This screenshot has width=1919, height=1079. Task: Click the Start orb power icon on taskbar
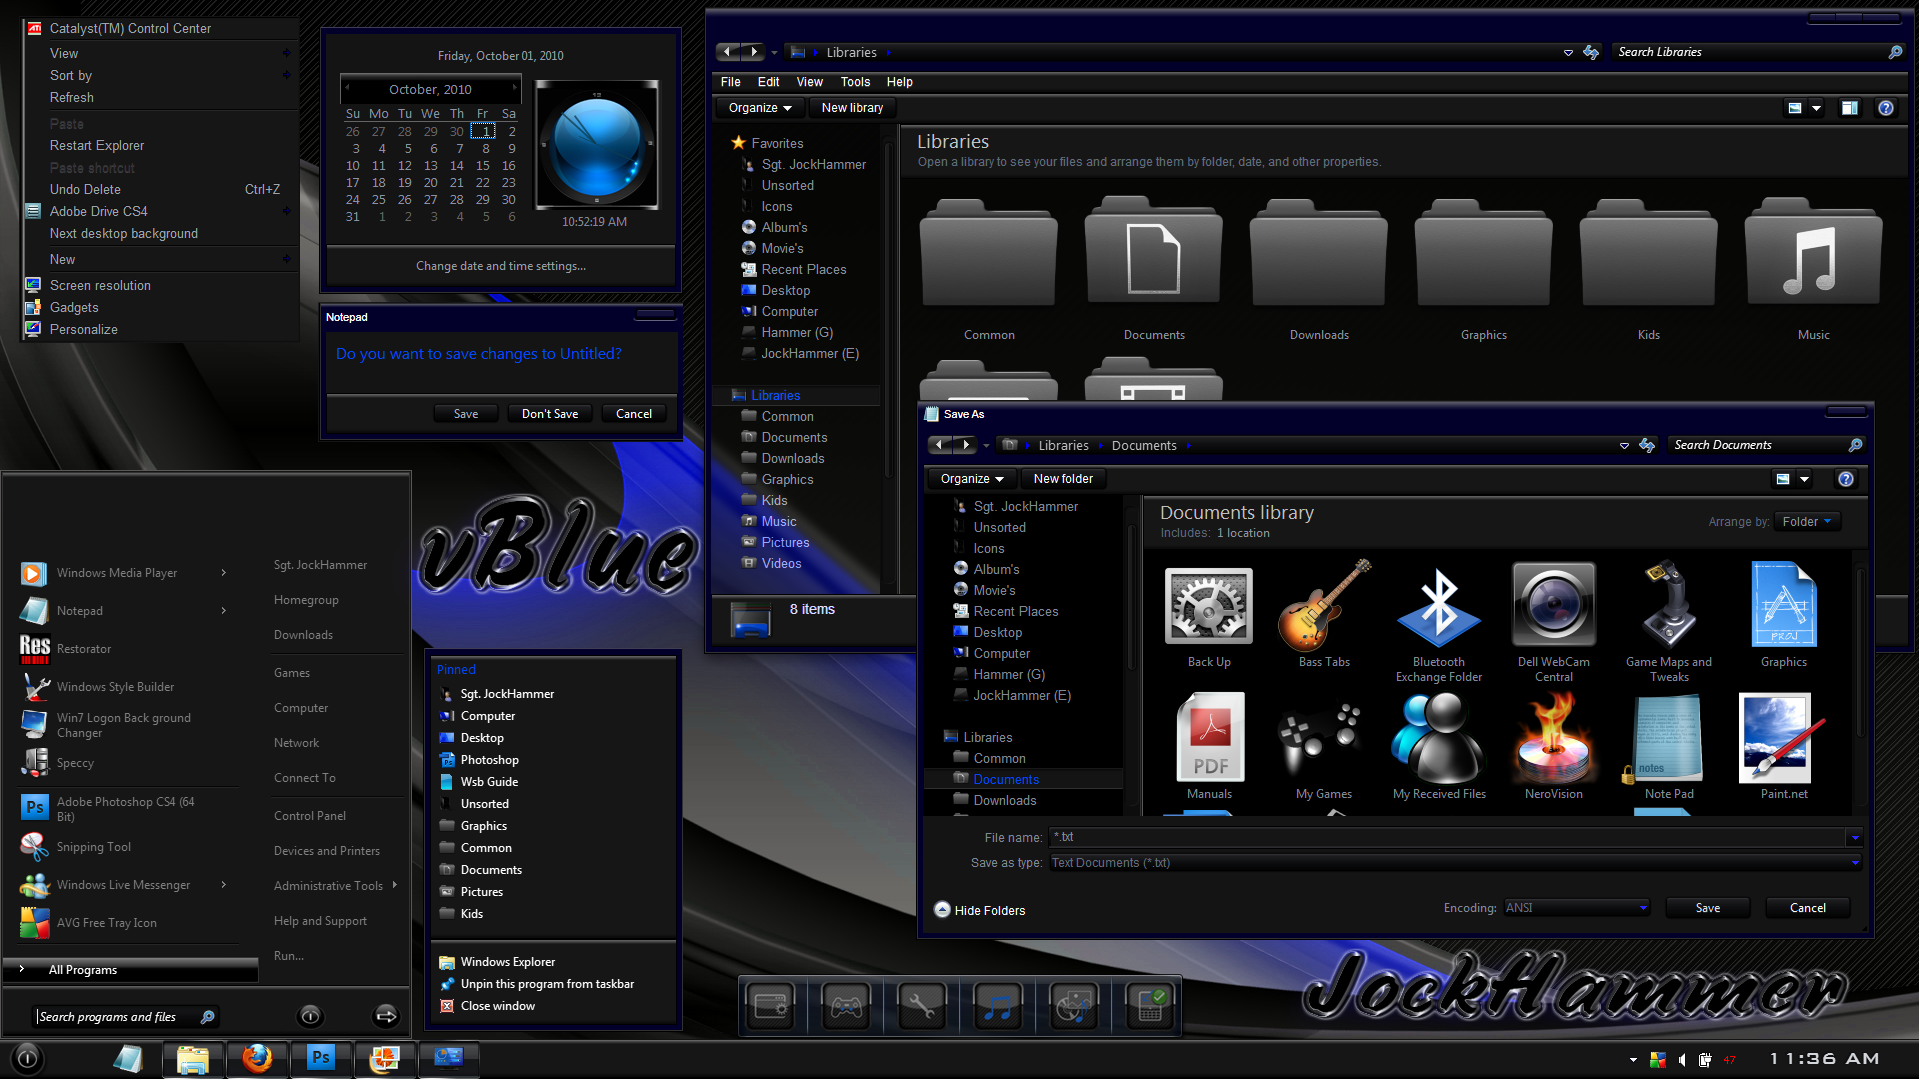(27, 1058)
